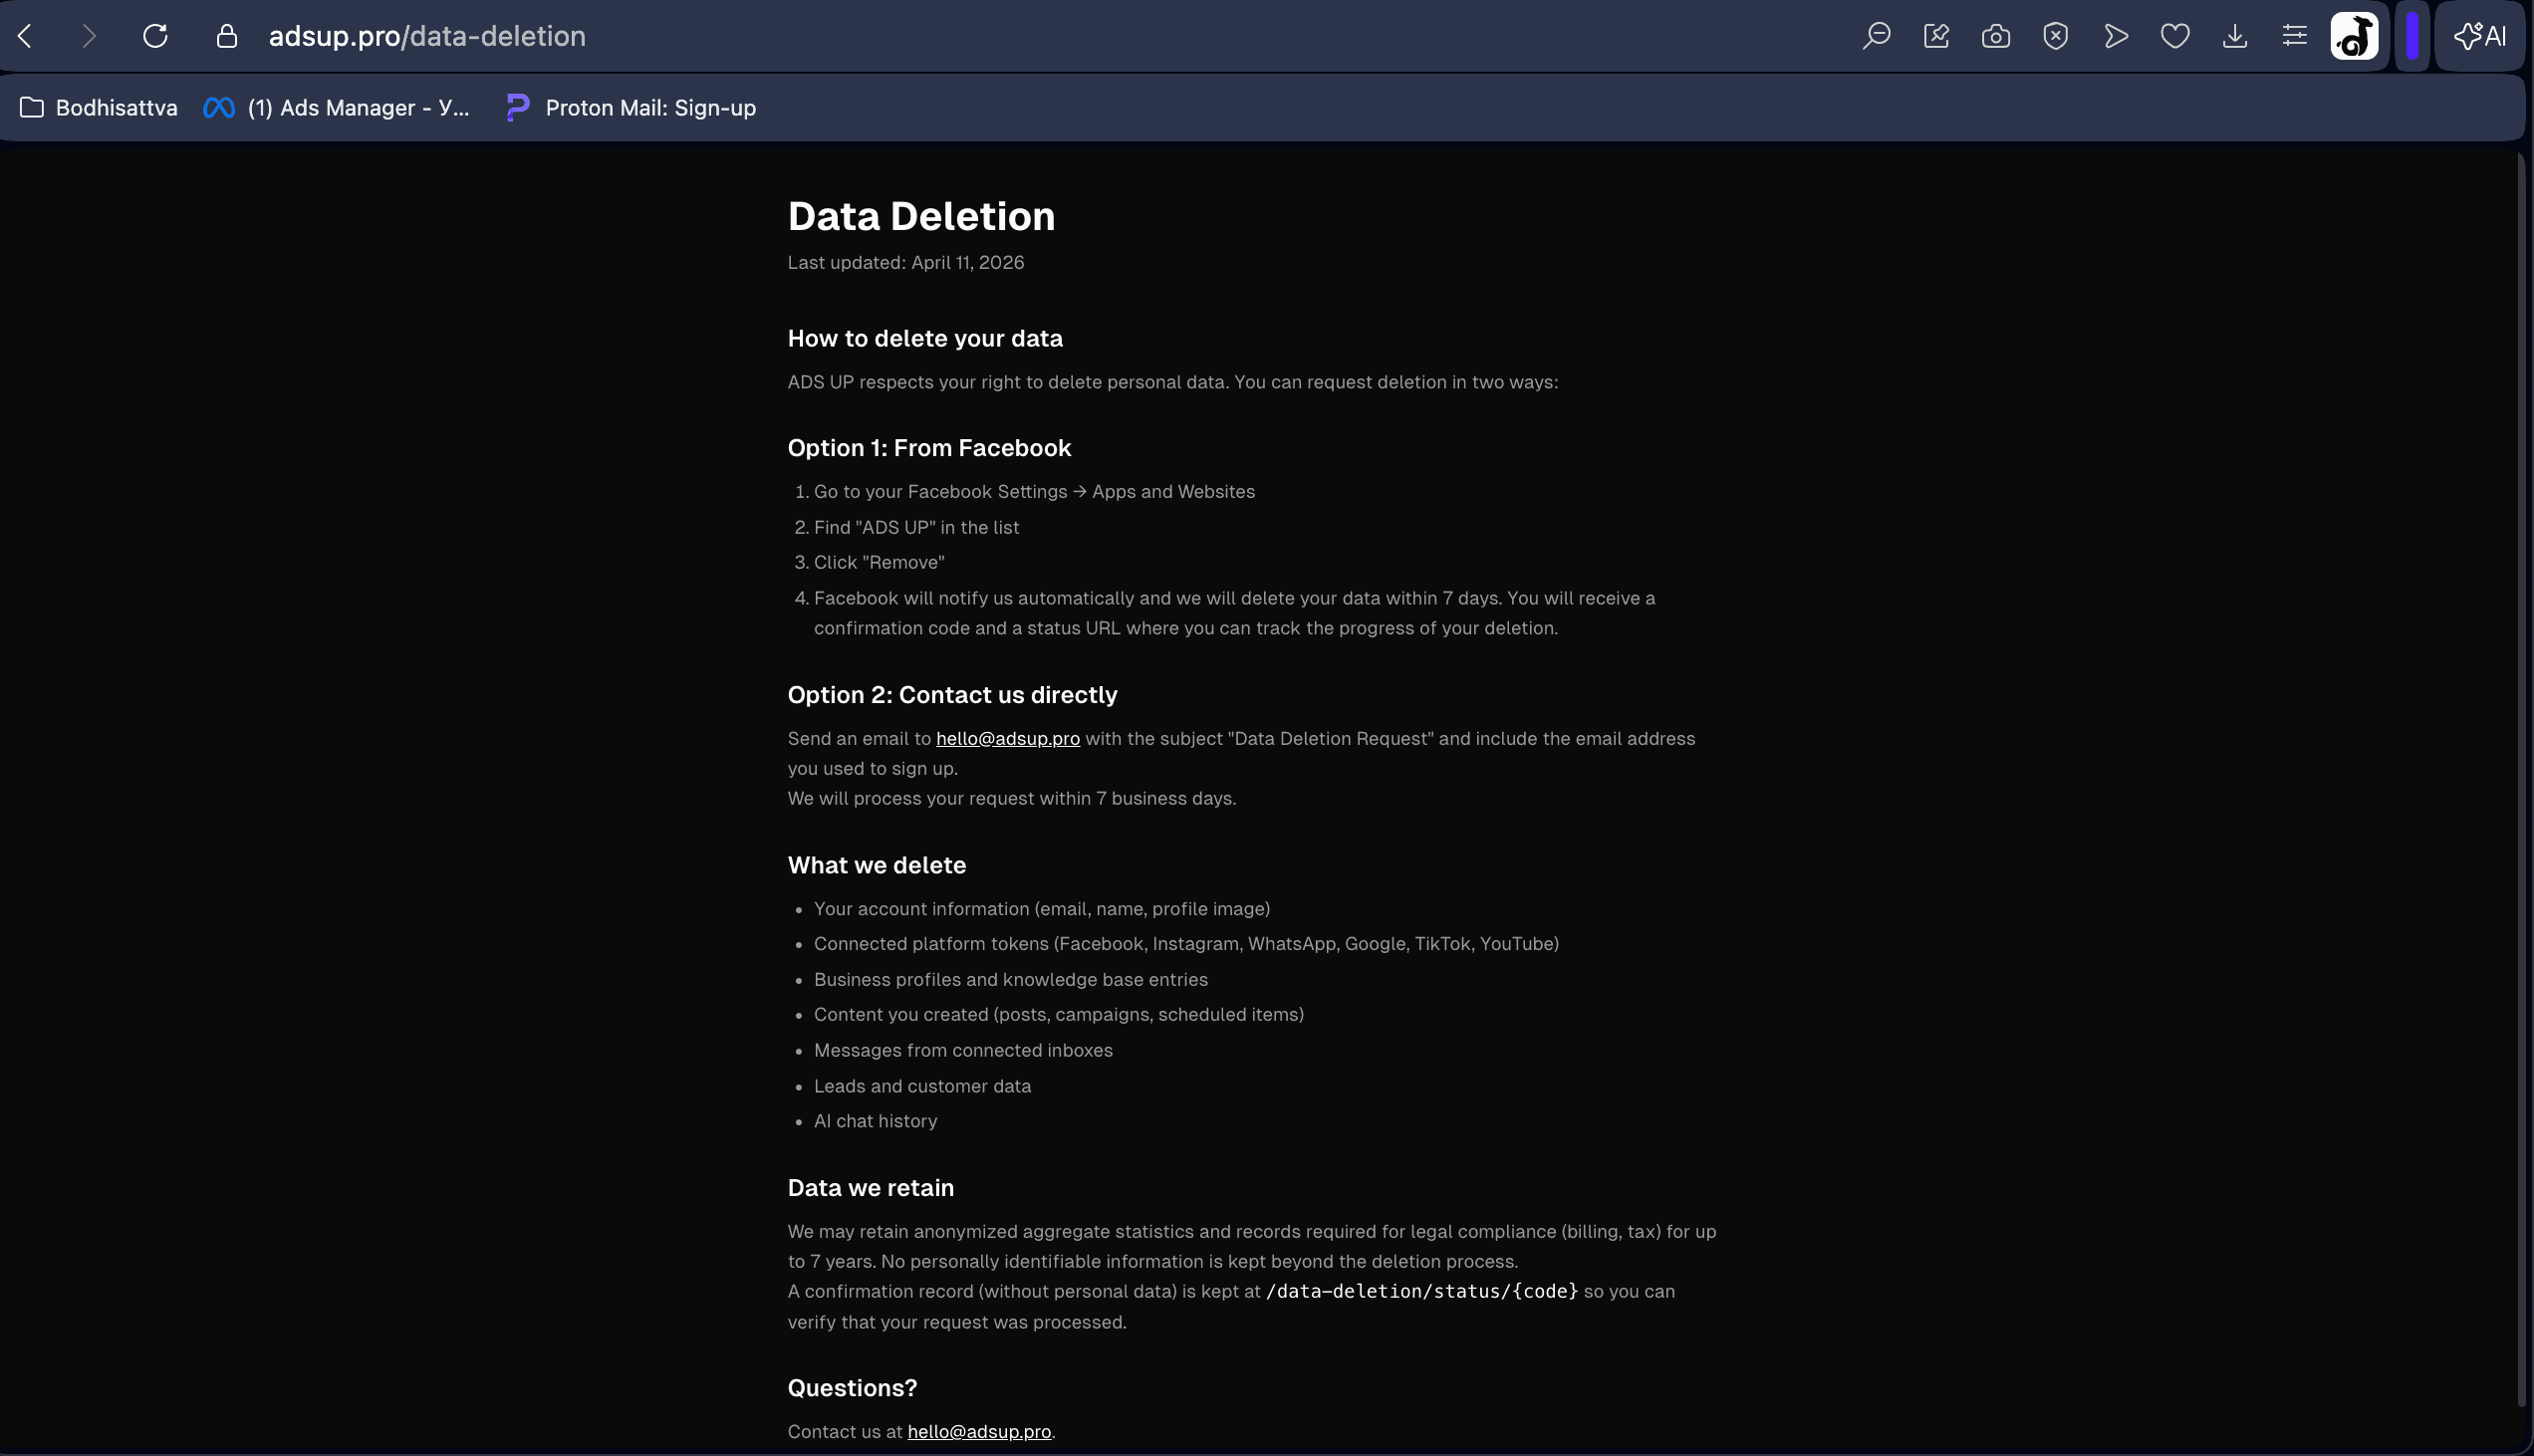Open the Proton Mail: Sign-up bookmark
The width and height of the screenshot is (2534, 1456).
pyautogui.click(x=630, y=107)
